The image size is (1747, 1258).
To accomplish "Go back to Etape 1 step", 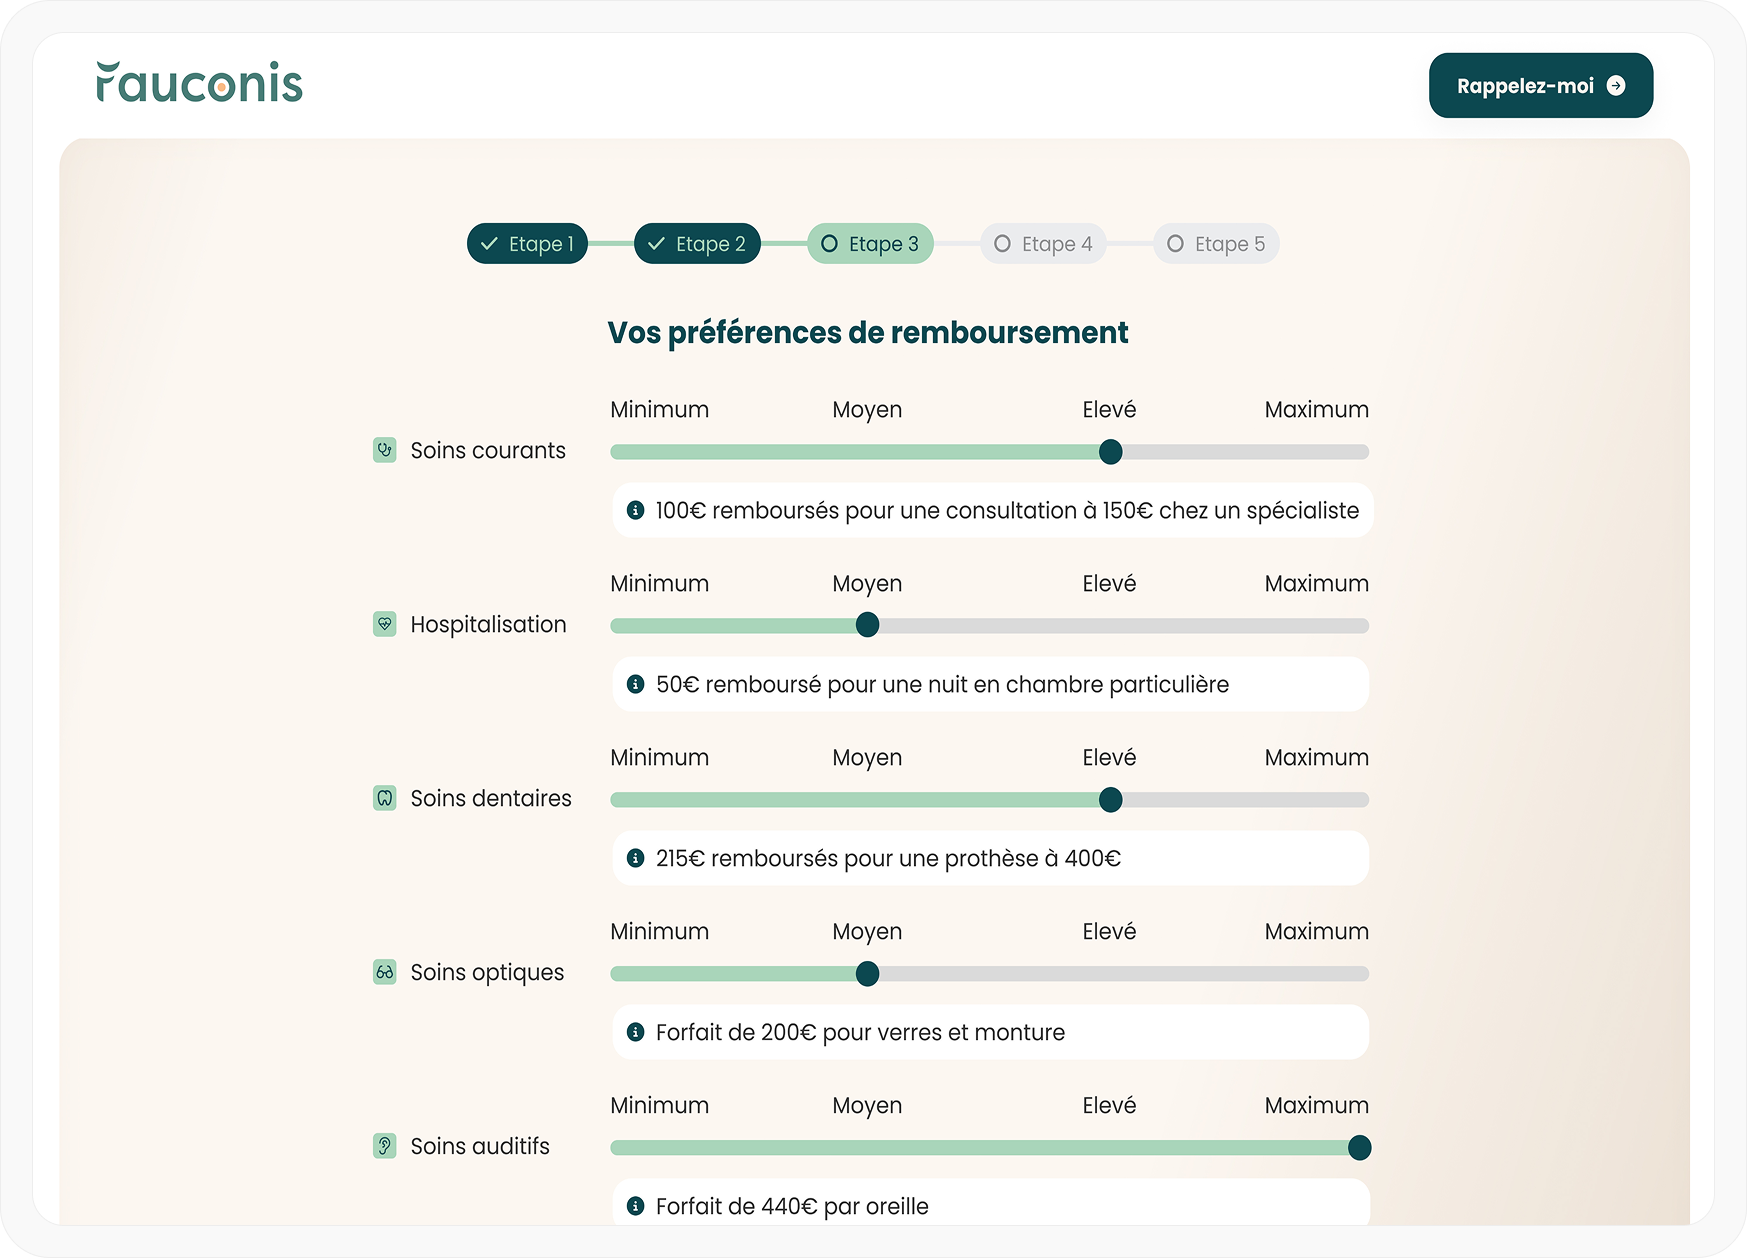I will point(527,244).
